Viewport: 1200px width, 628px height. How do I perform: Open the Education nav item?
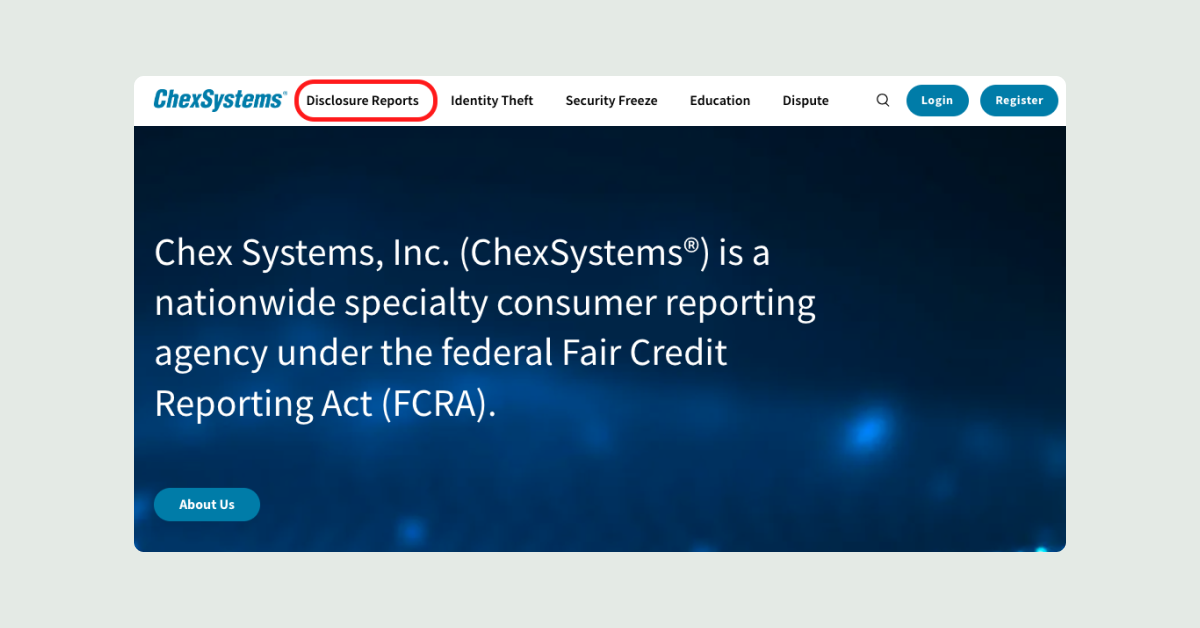pos(720,101)
